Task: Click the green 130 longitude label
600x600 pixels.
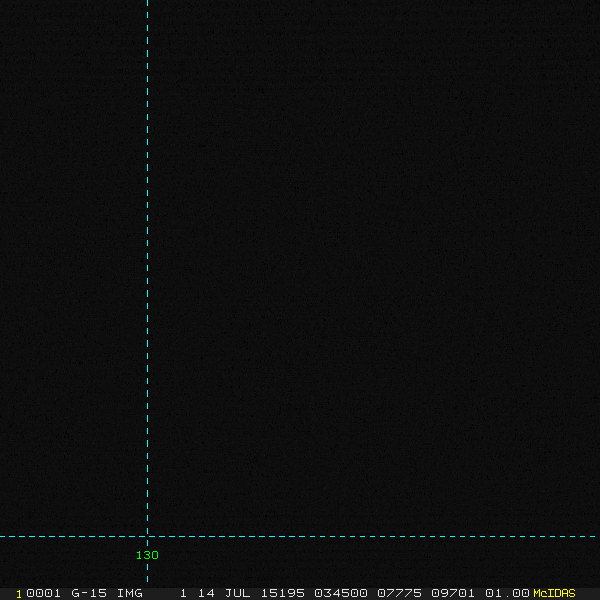Action: [x=147, y=555]
